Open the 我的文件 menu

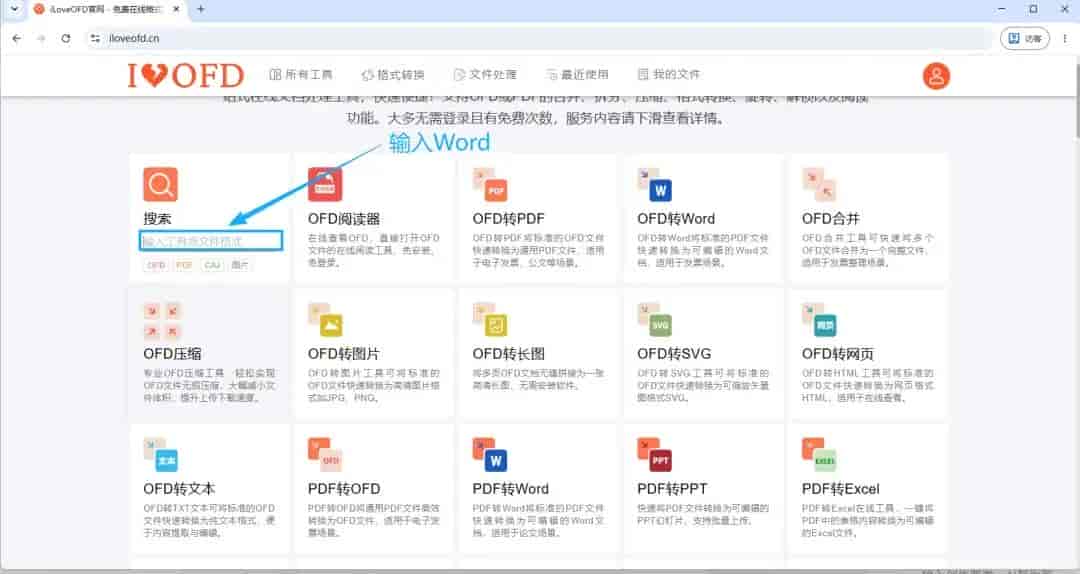(669, 74)
